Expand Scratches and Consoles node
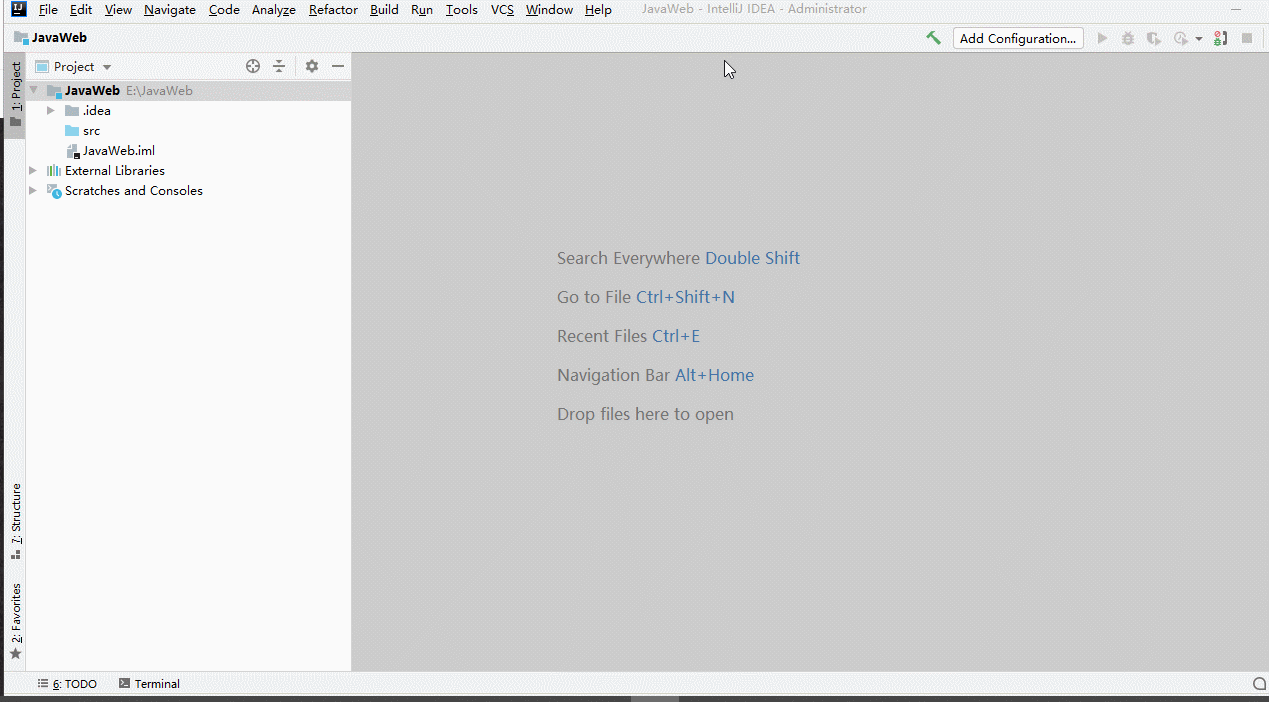The image size is (1269, 702). [33, 191]
